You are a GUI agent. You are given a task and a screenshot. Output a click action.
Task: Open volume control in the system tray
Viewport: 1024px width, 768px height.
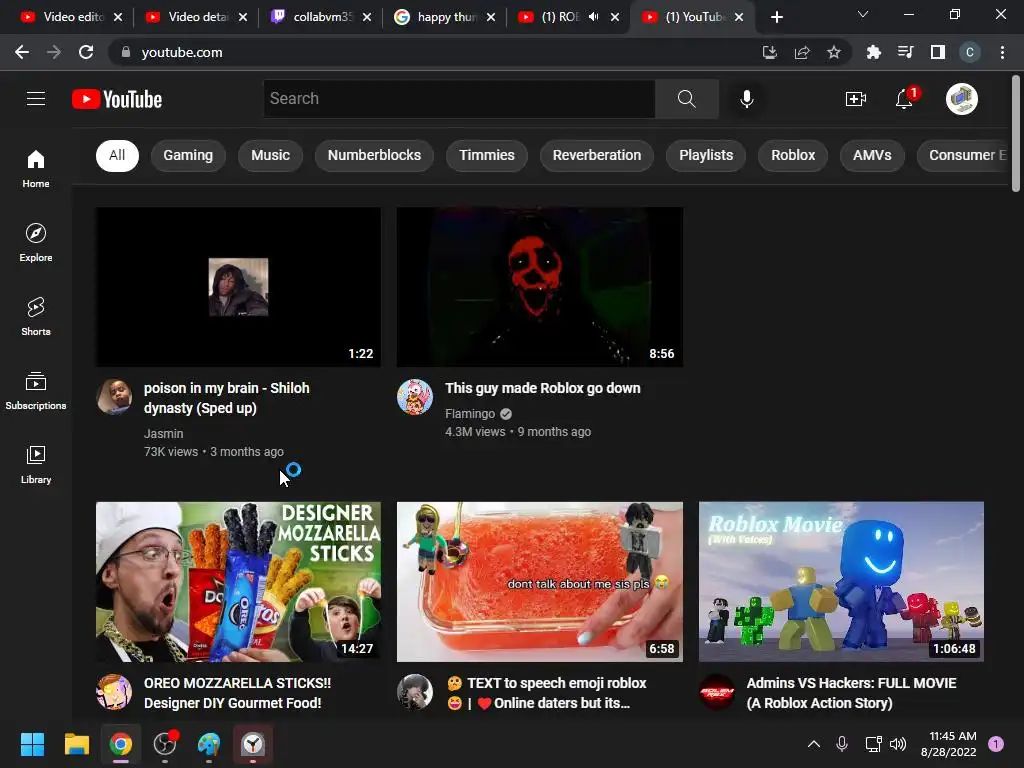pyautogui.click(x=898, y=743)
